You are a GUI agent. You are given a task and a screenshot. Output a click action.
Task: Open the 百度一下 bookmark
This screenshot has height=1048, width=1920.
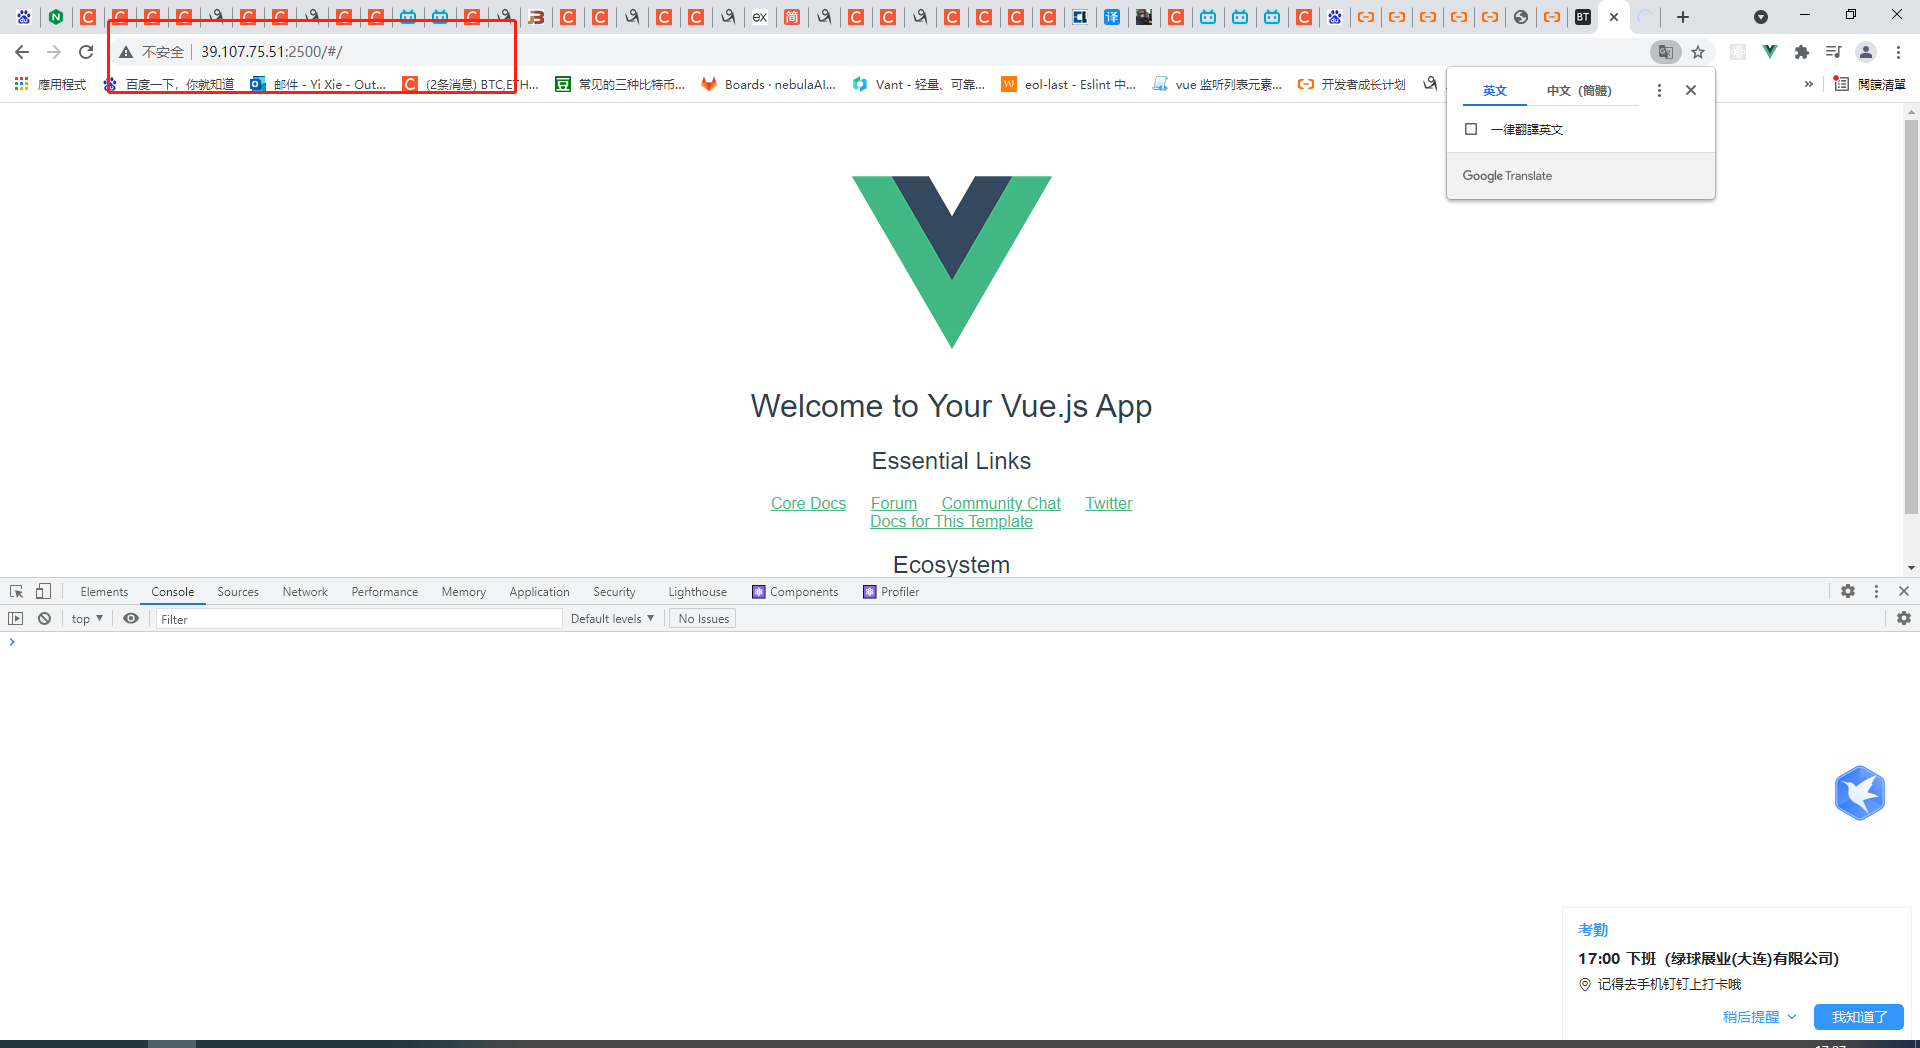coord(170,84)
